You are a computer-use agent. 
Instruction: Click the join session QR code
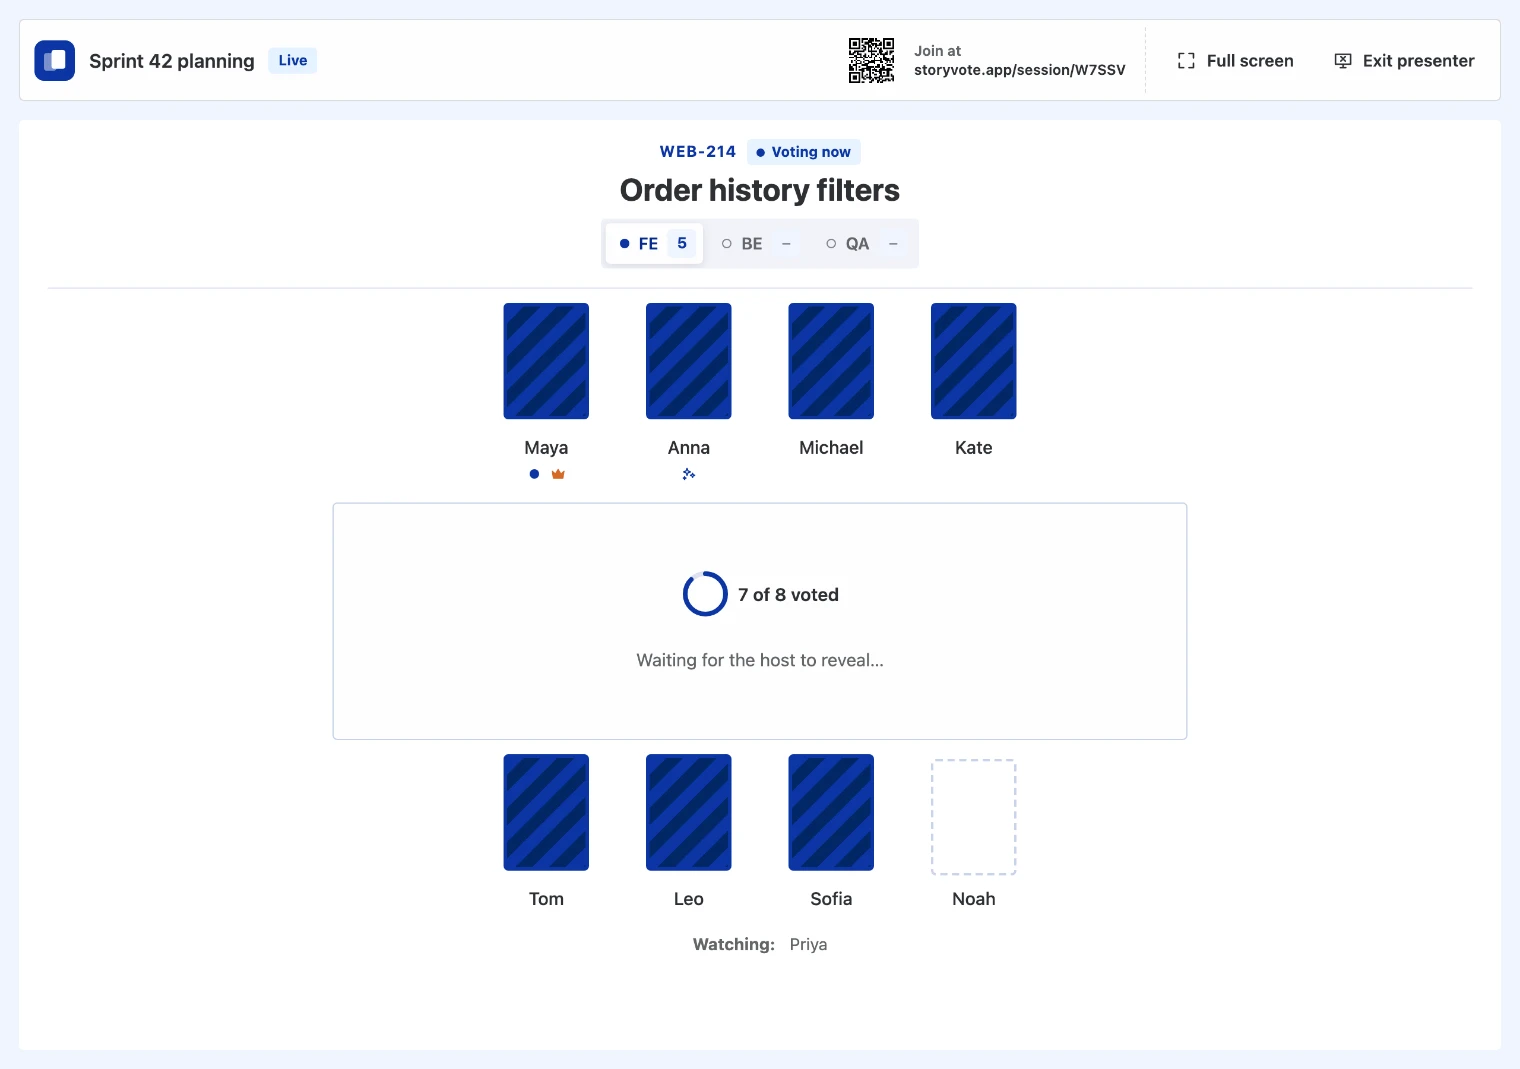click(x=871, y=60)
